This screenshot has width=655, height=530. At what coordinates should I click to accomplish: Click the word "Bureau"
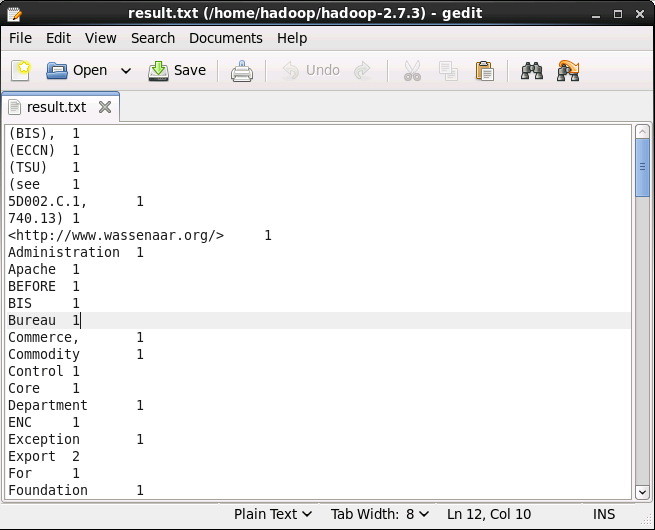[32, 320]
